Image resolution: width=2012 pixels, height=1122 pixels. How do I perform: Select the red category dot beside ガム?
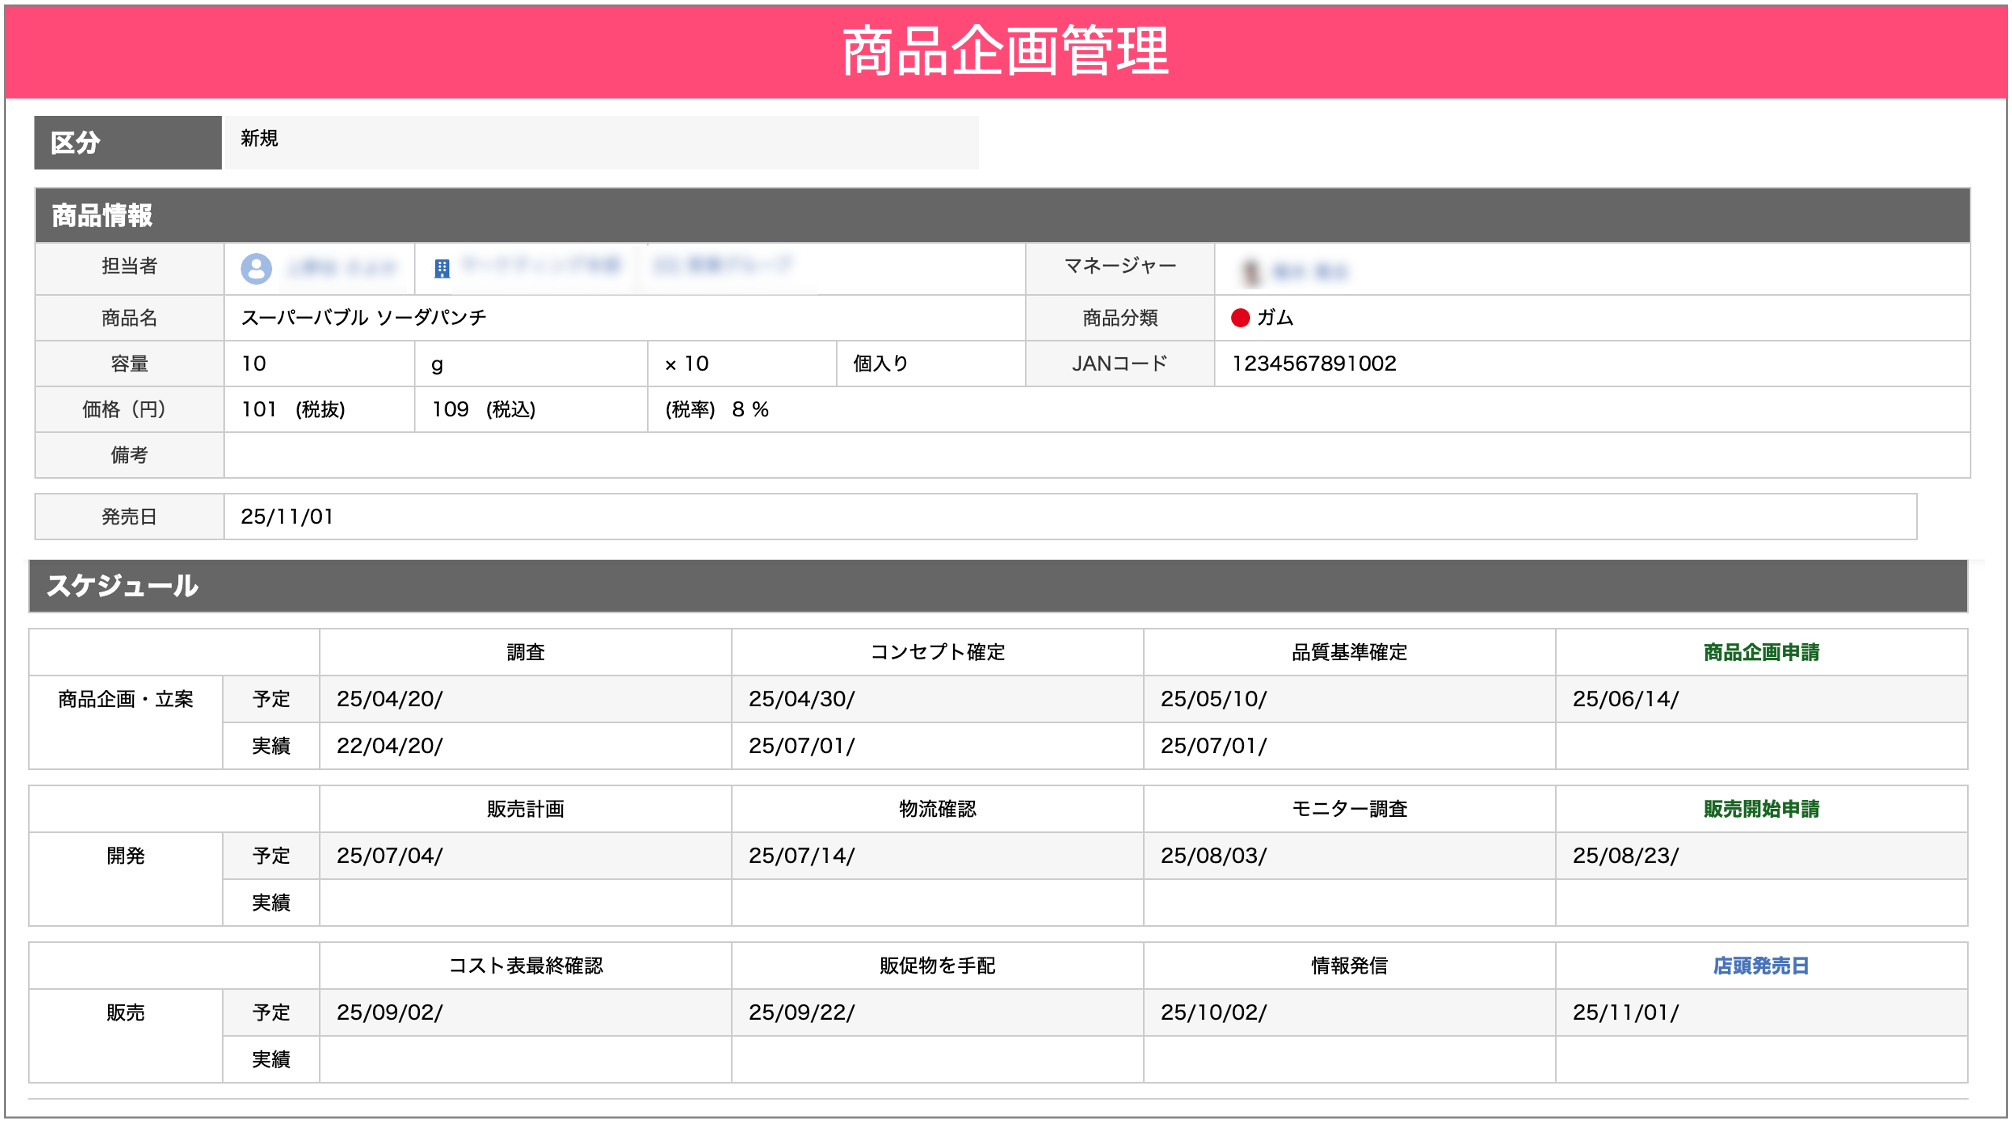click(x=1240, y=317)
